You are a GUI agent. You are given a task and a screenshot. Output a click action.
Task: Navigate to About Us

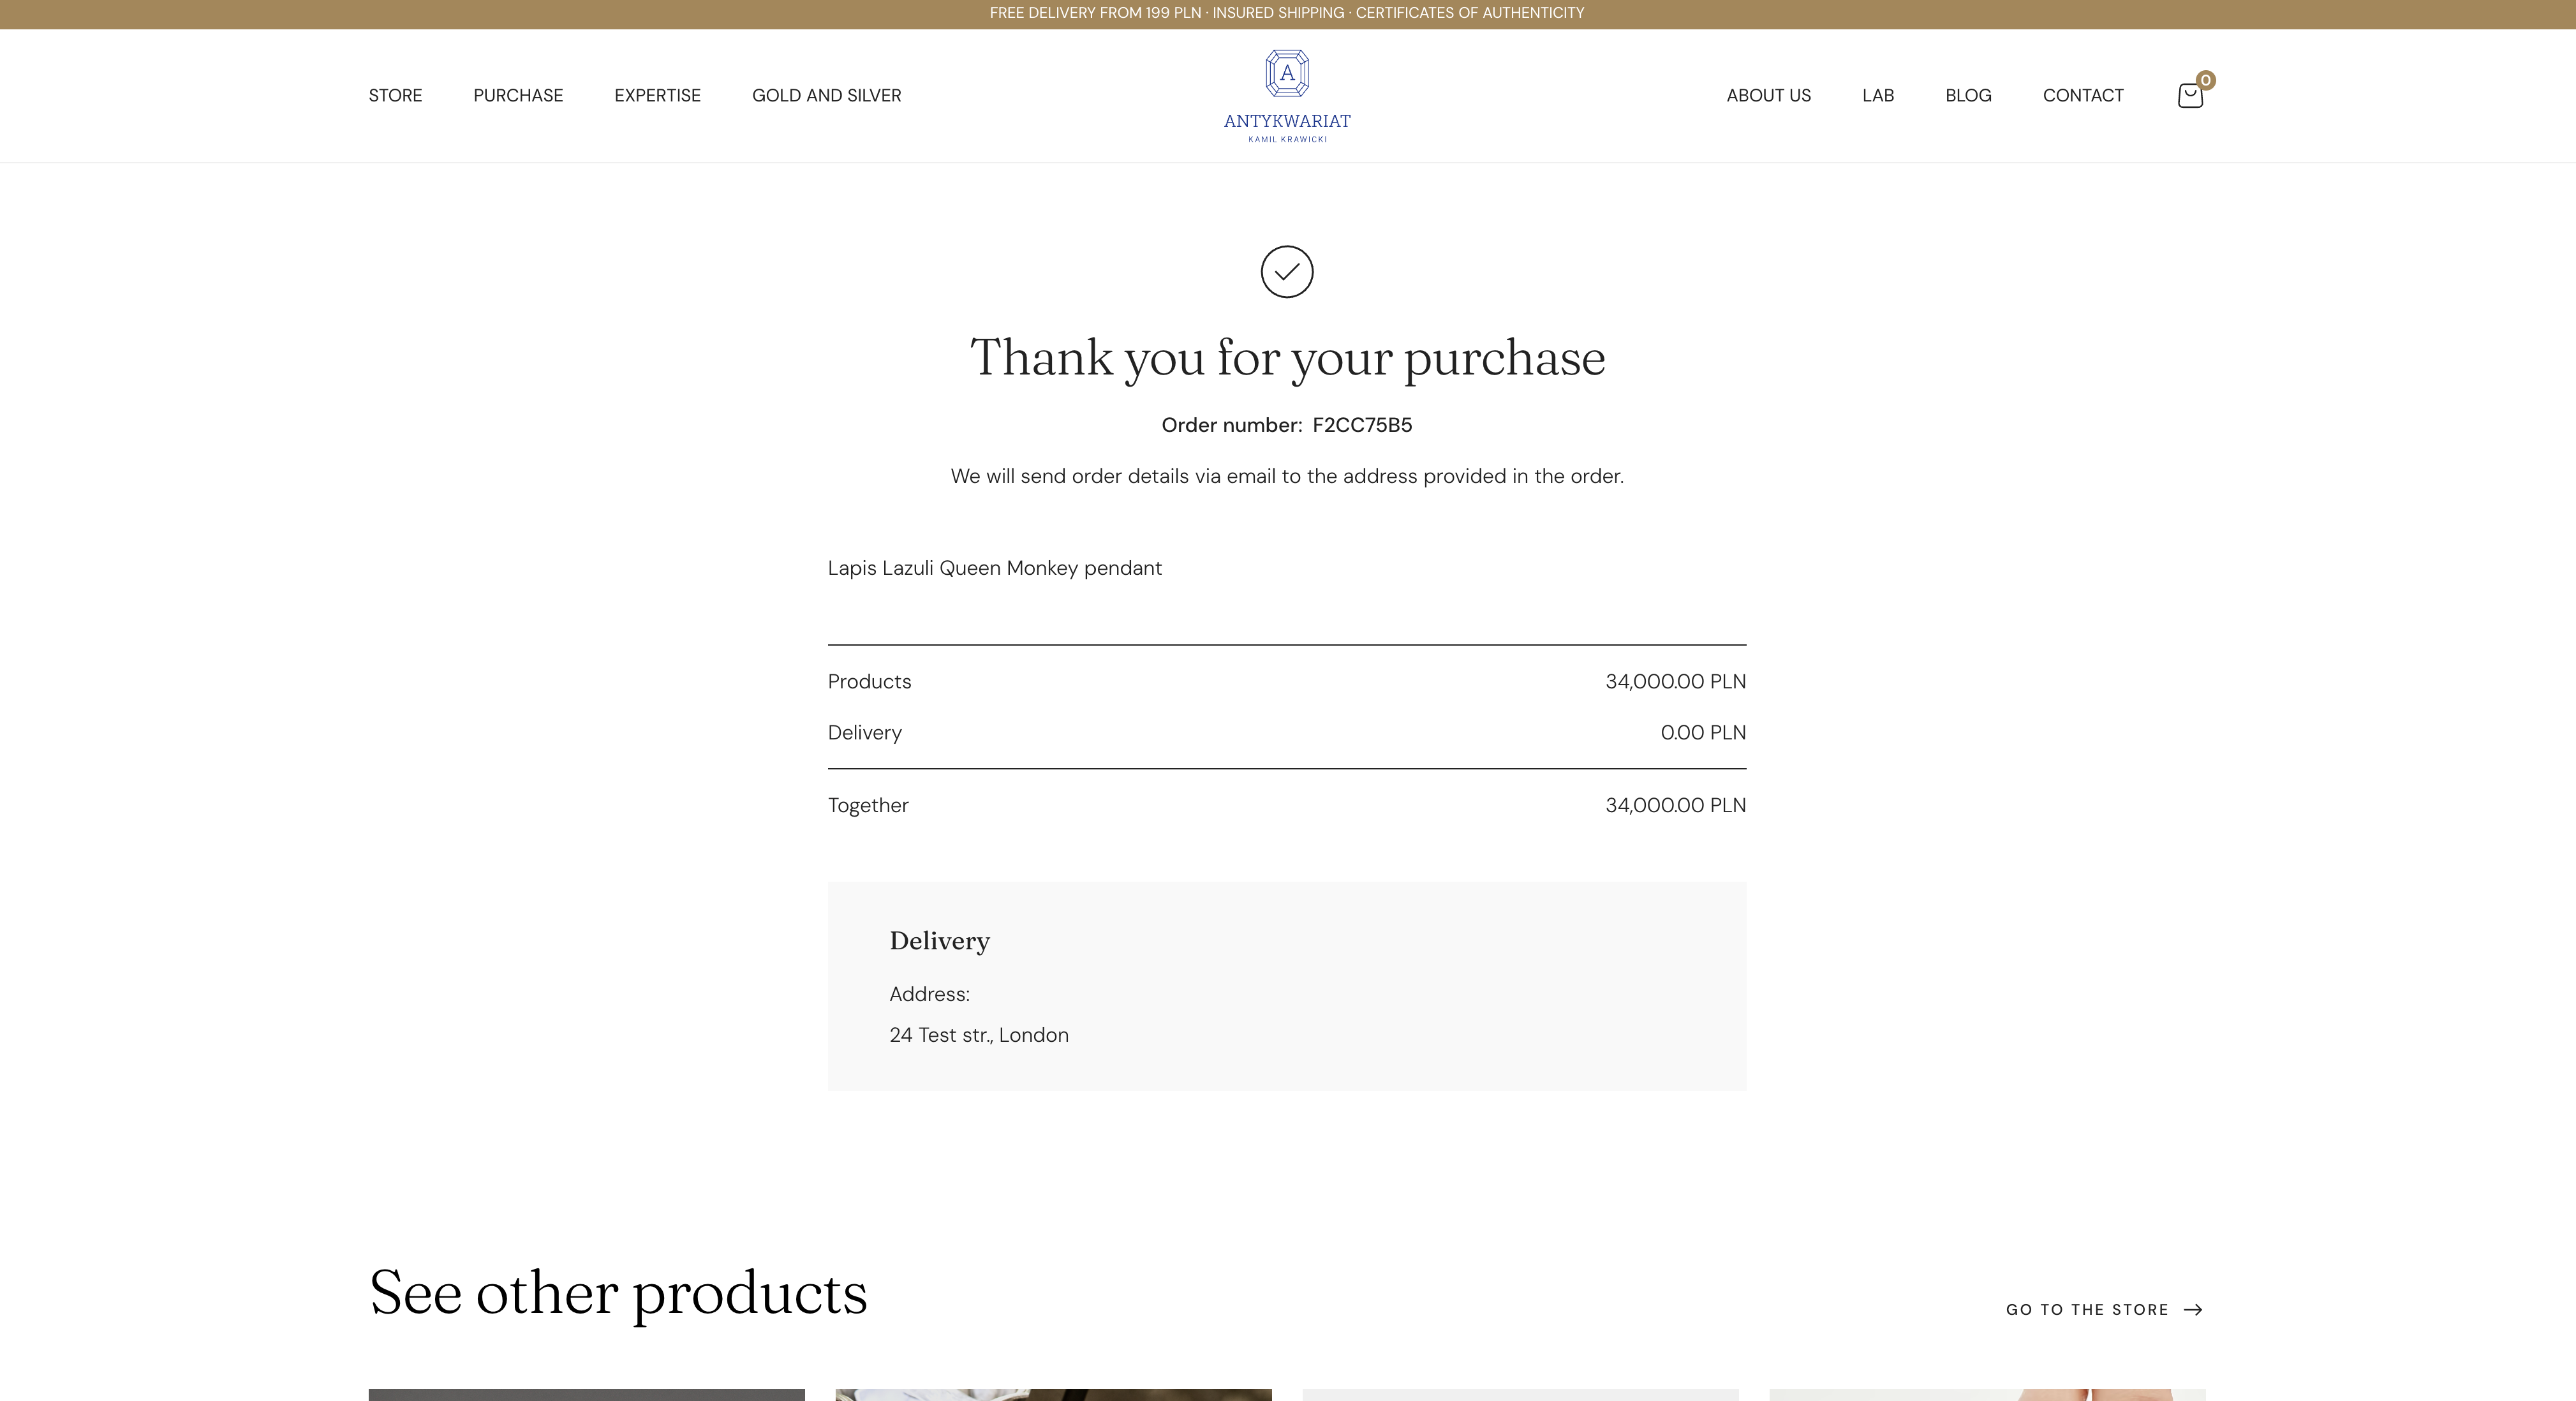(x=1768, y=96)
